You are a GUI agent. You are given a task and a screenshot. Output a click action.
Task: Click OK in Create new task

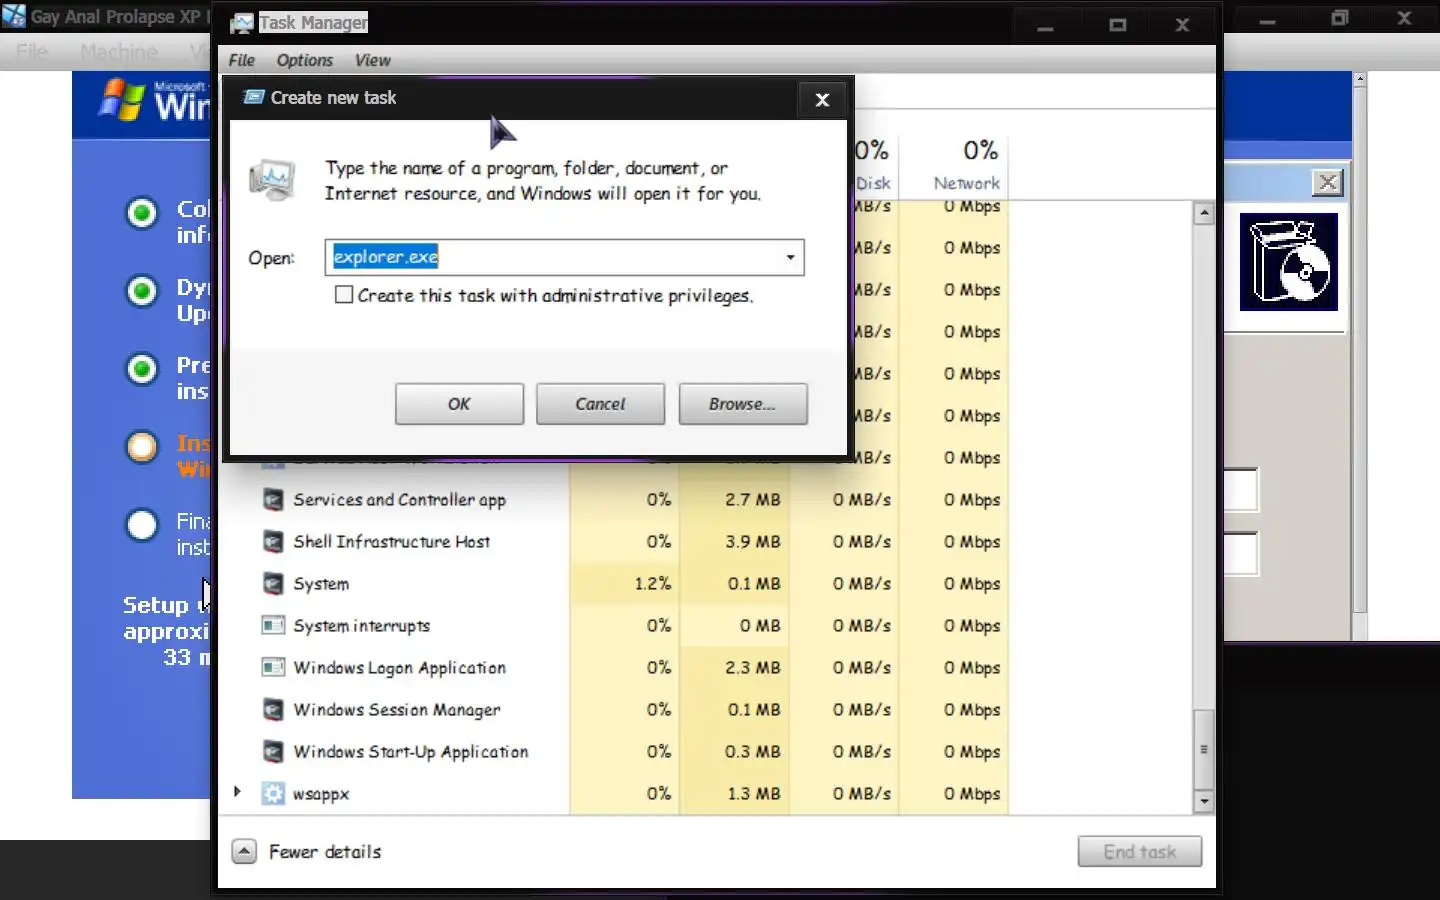tap(459, 404)
